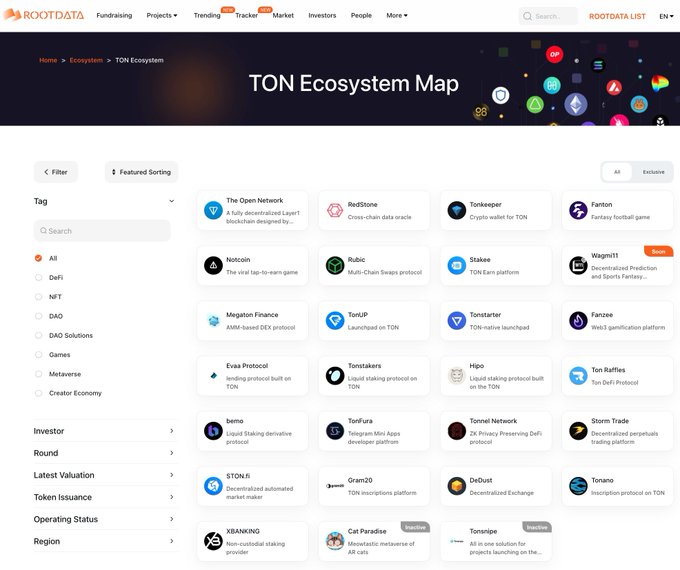Screen dimensions: 680x570
Task: Select the Metaverse tag radio button
Action: 38,374
